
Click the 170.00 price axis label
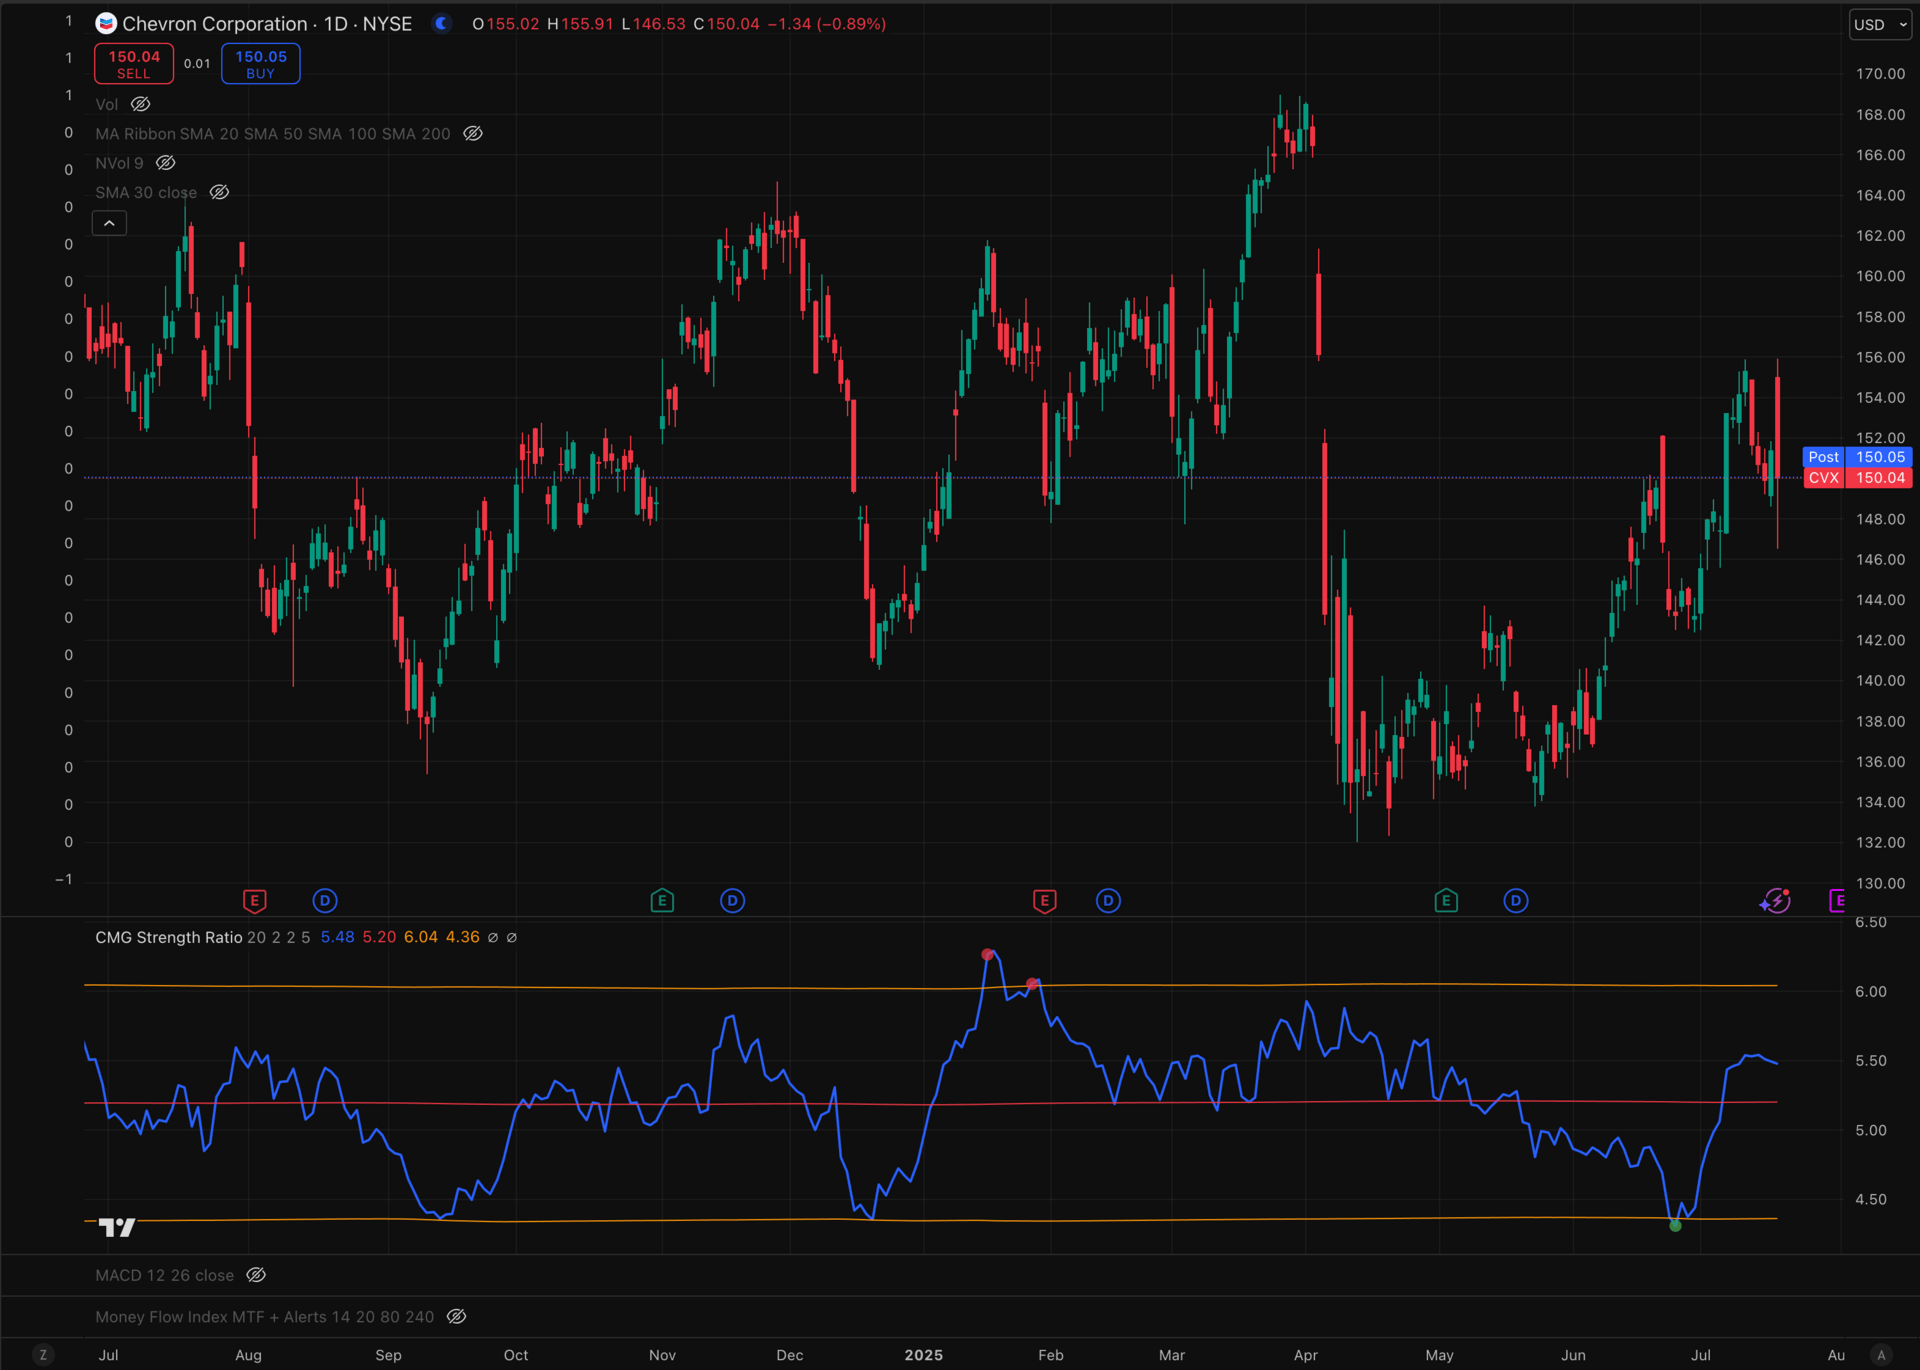[x=1880, y=74]
